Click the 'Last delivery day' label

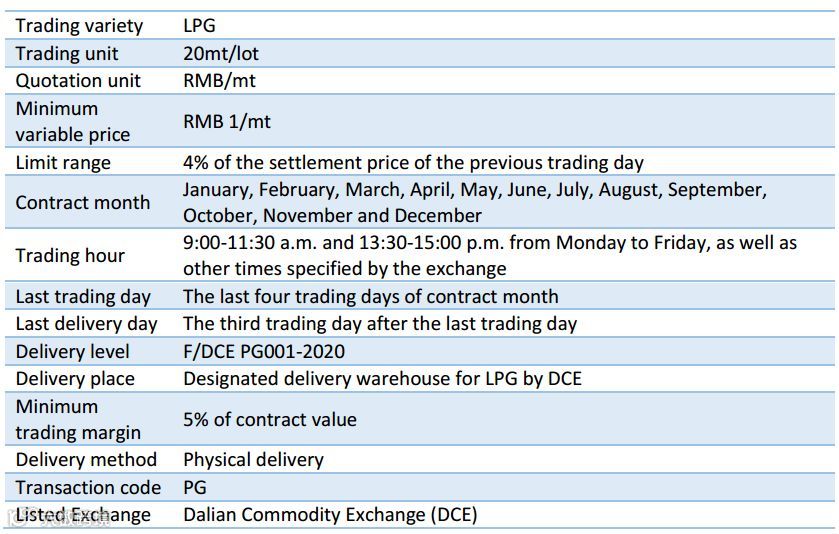[x=87, y=324]
